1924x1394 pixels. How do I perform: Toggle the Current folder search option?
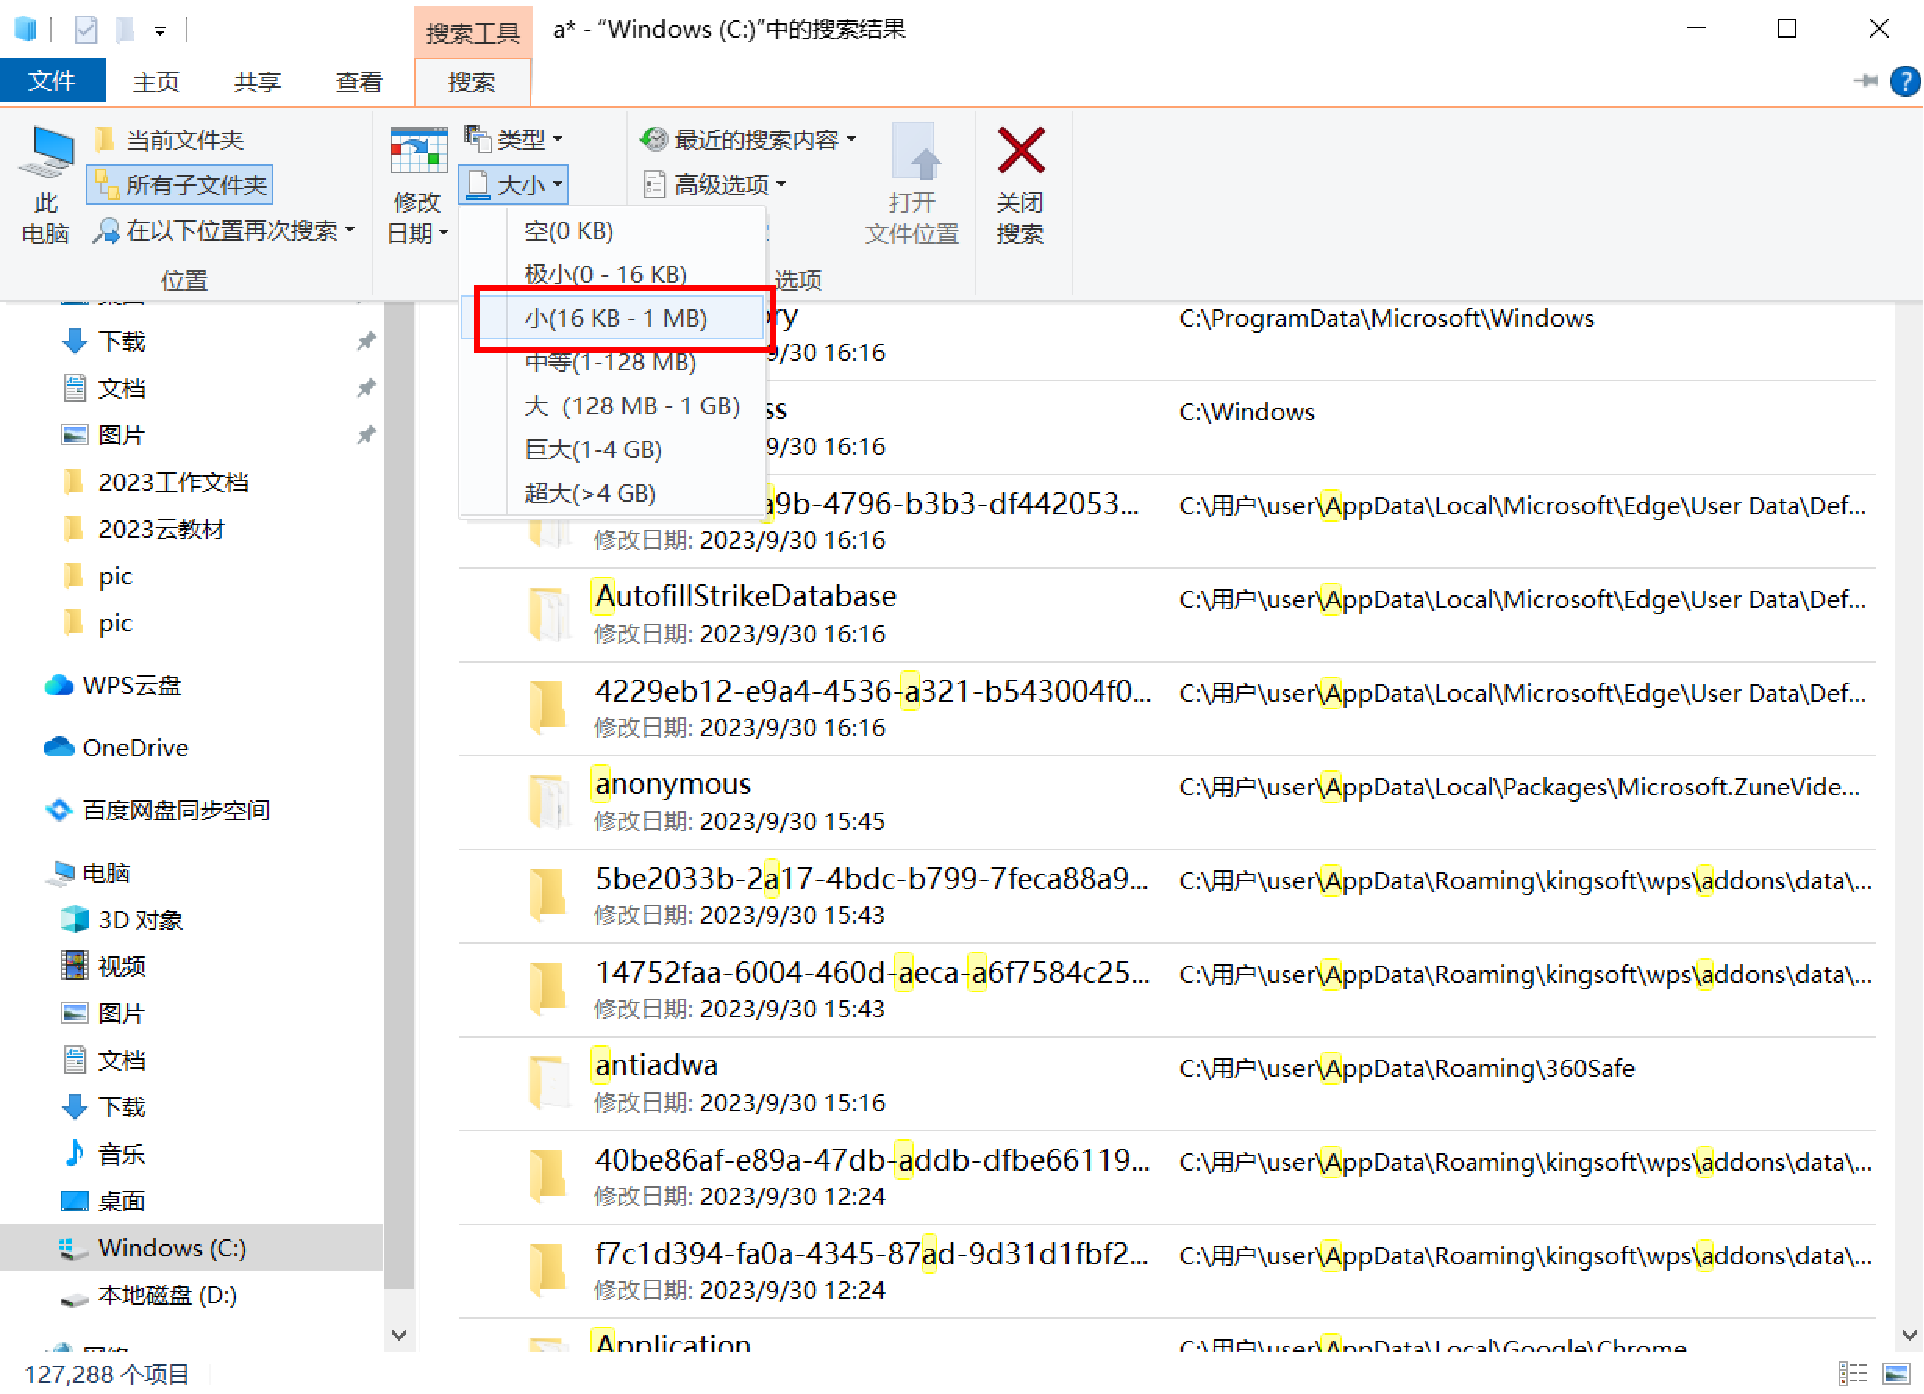point(171,140)
